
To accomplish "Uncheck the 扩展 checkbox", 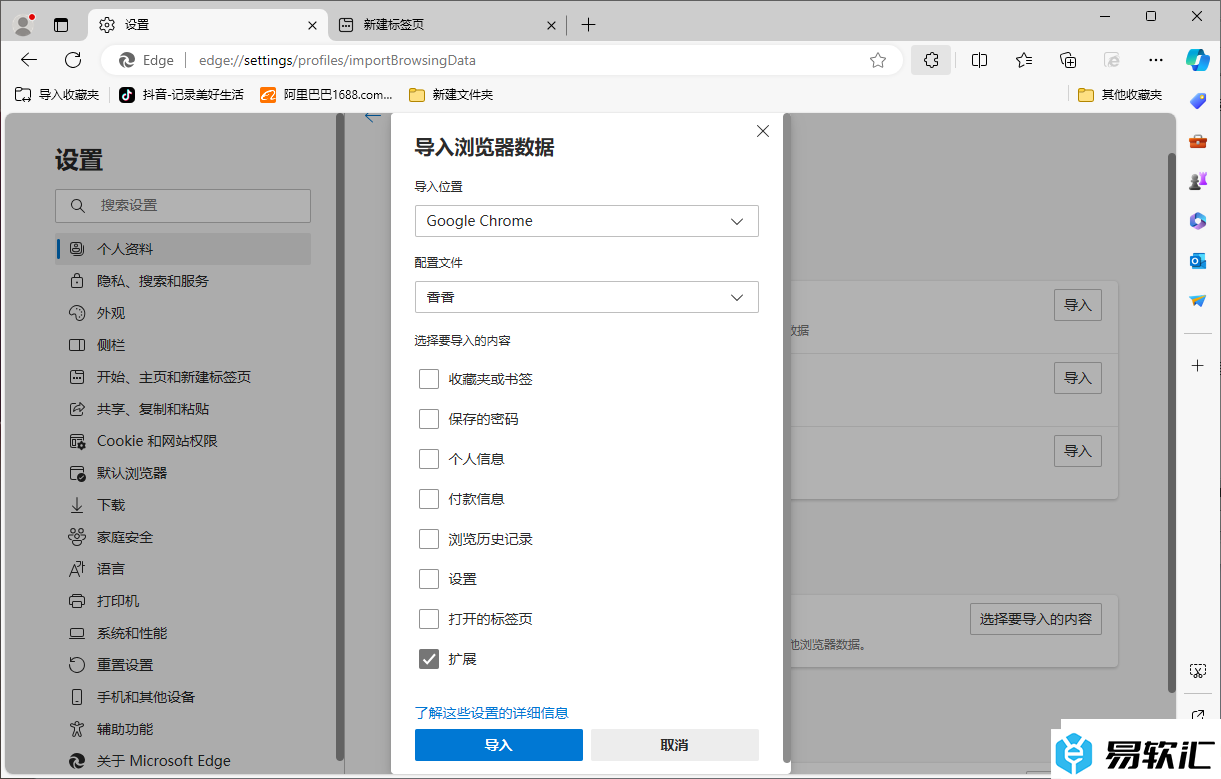I will 429,659.
